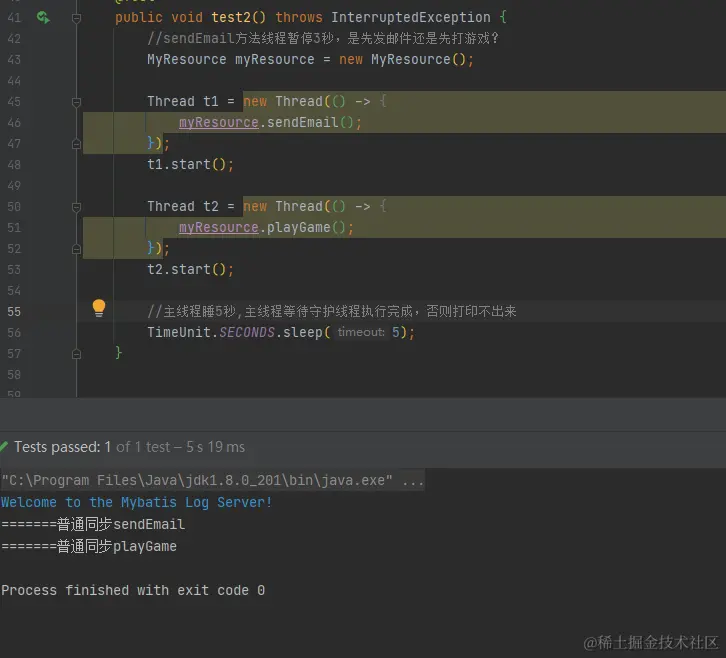Viewport: 726px width, 658px height.
Task: Click line number 55 in the gutter
Action: [14, 312]
